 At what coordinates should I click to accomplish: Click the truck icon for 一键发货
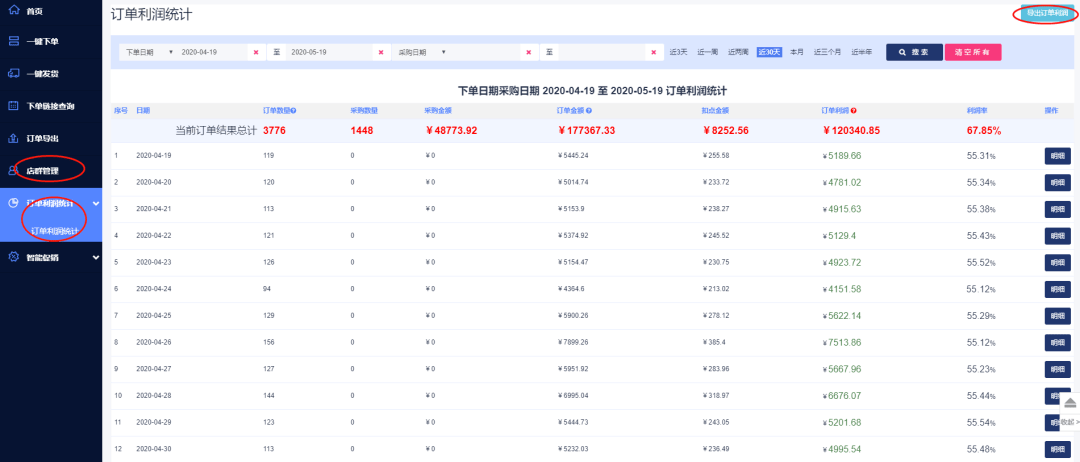13,73
